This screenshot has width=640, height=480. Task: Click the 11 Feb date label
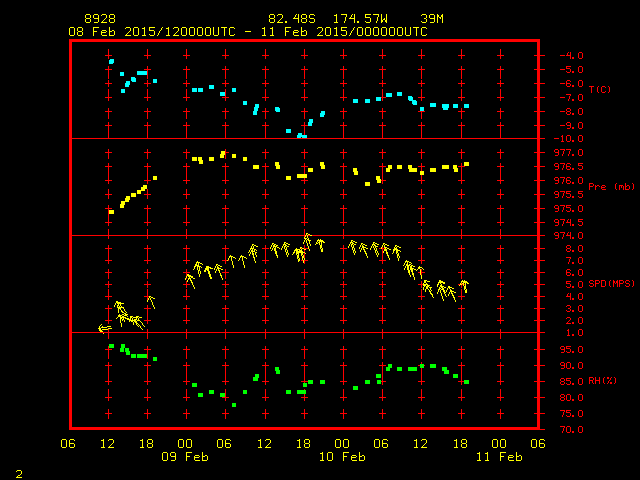[x=498, y=457]
